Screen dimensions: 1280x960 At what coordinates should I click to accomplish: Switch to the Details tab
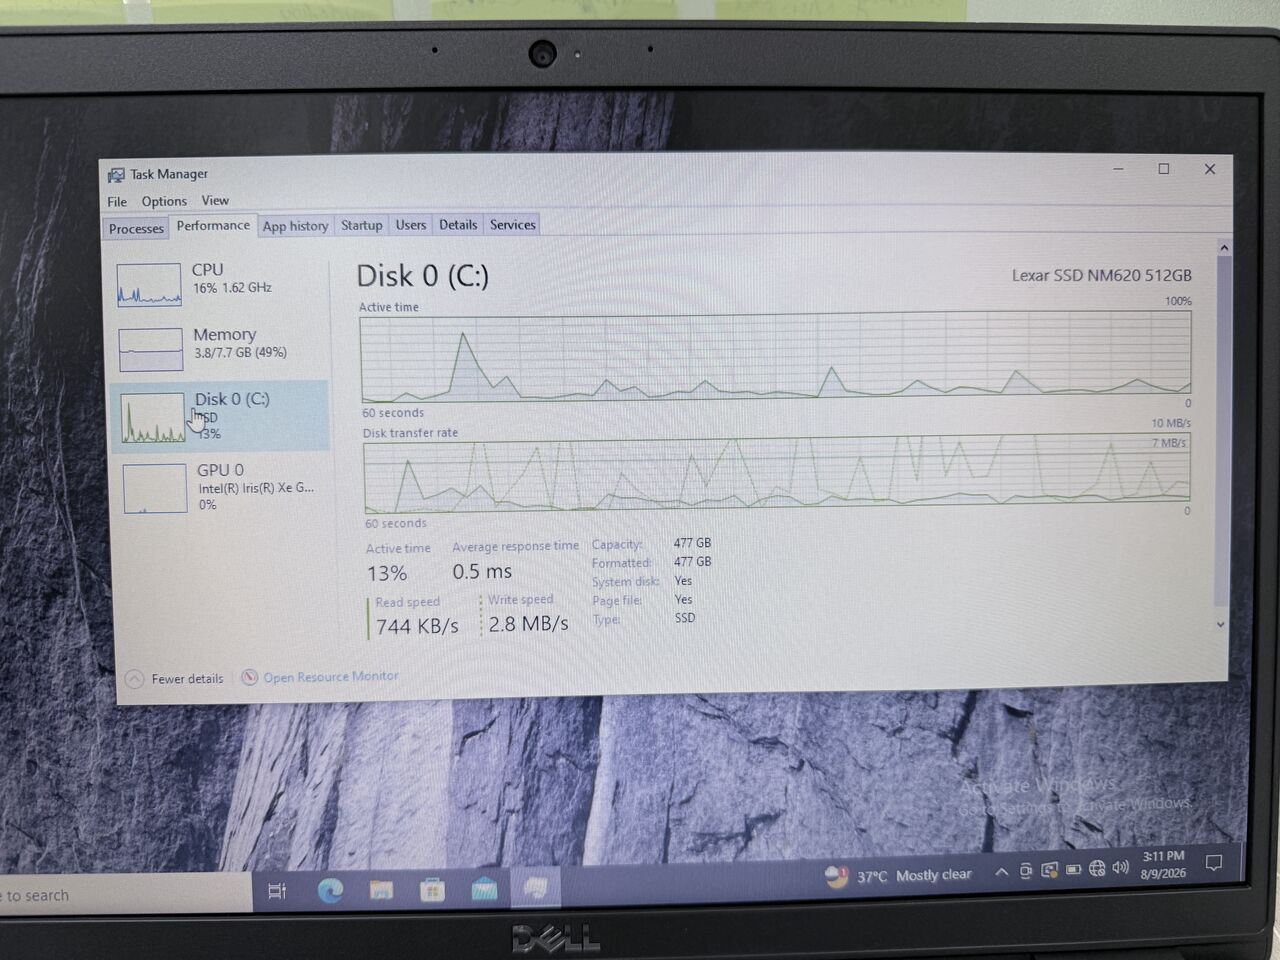(x=458, y=224)
